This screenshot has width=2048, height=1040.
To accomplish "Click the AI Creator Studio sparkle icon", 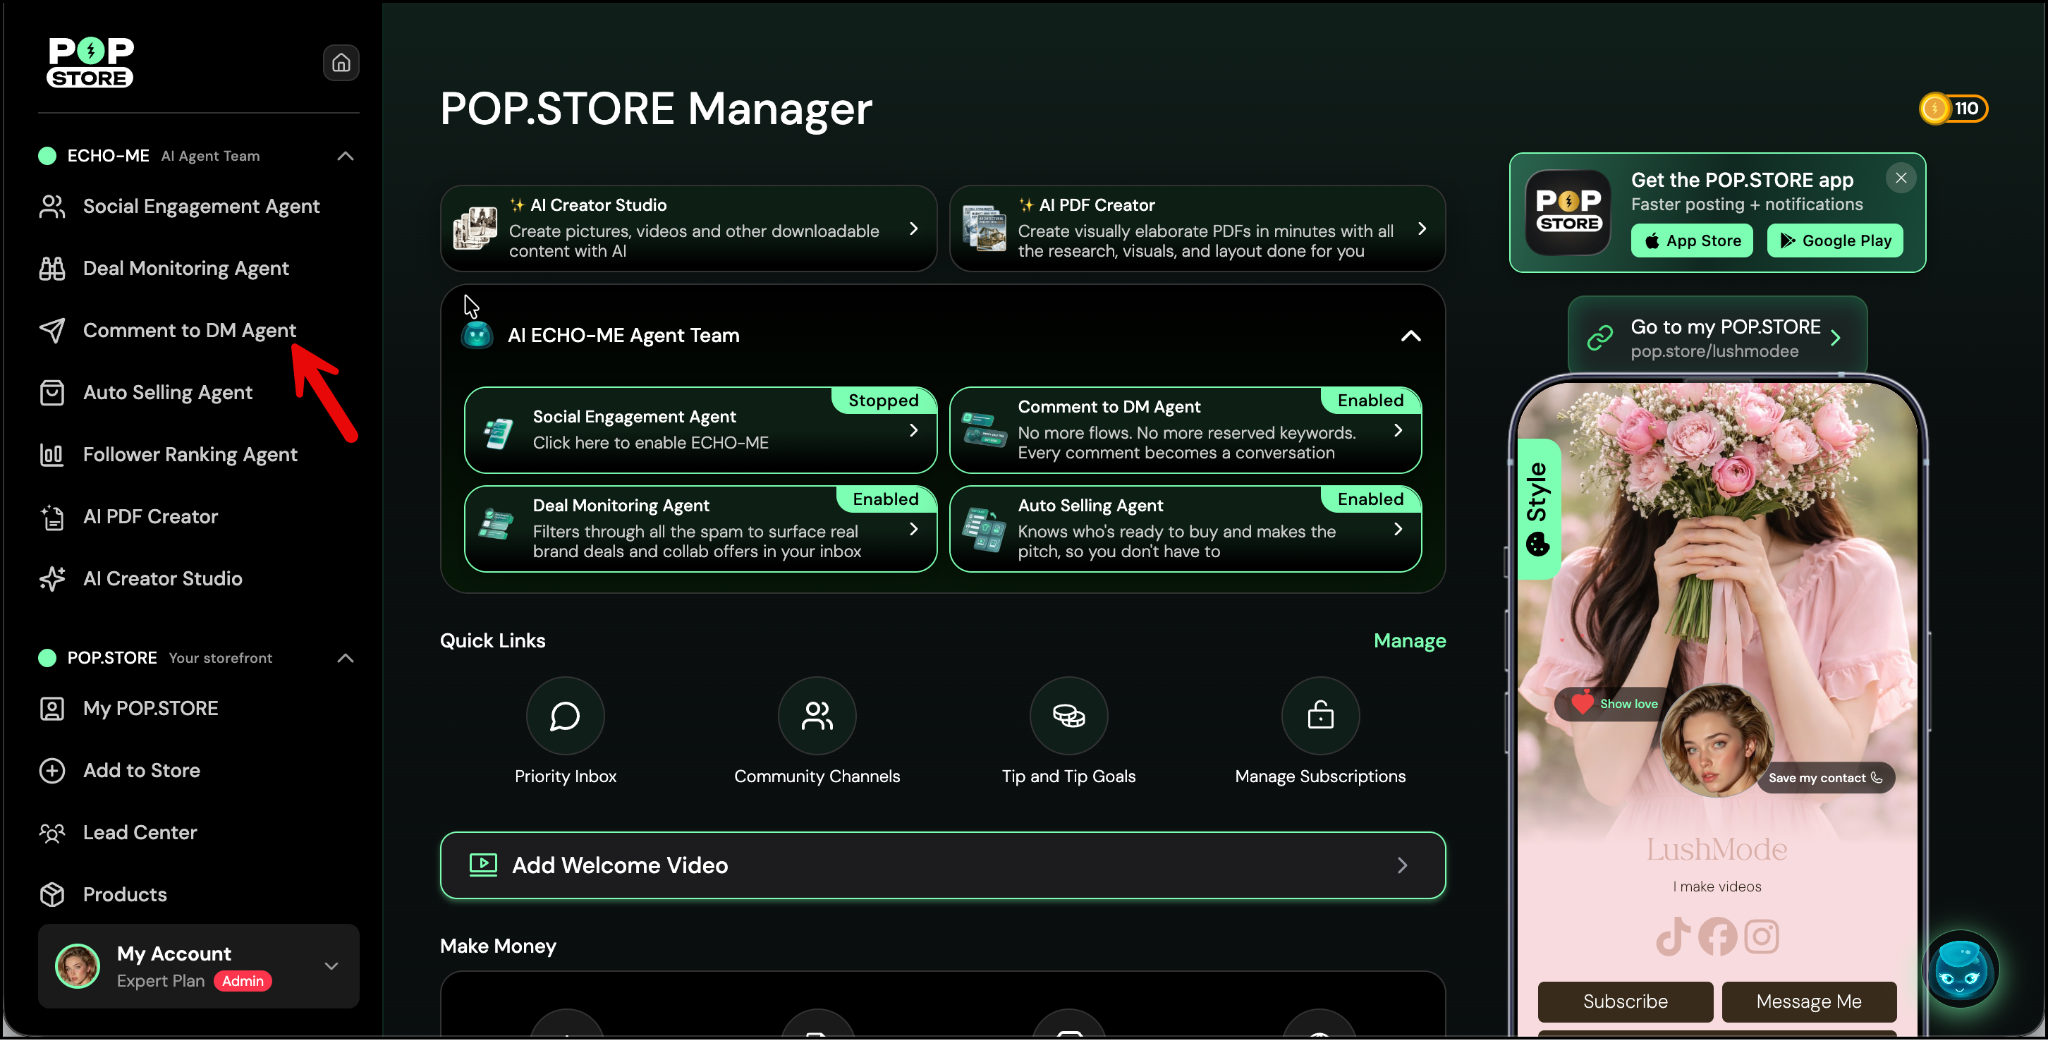I will click(52, 578).
